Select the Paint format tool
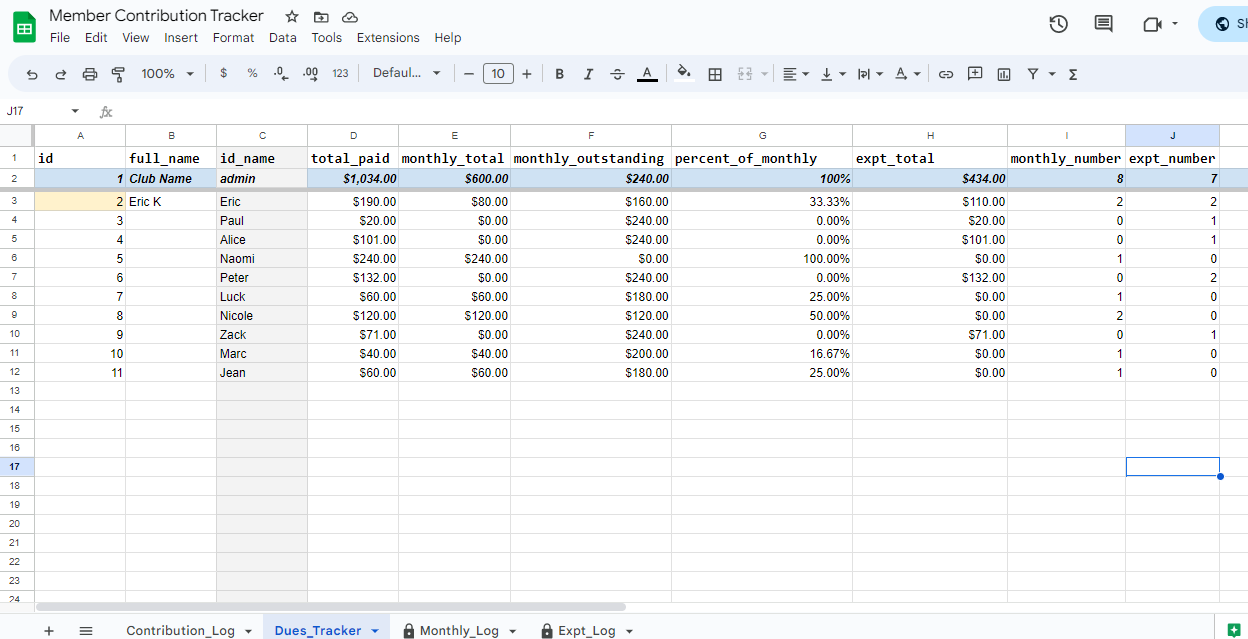The image size is (1248, 639). click(x=119, y=74)
